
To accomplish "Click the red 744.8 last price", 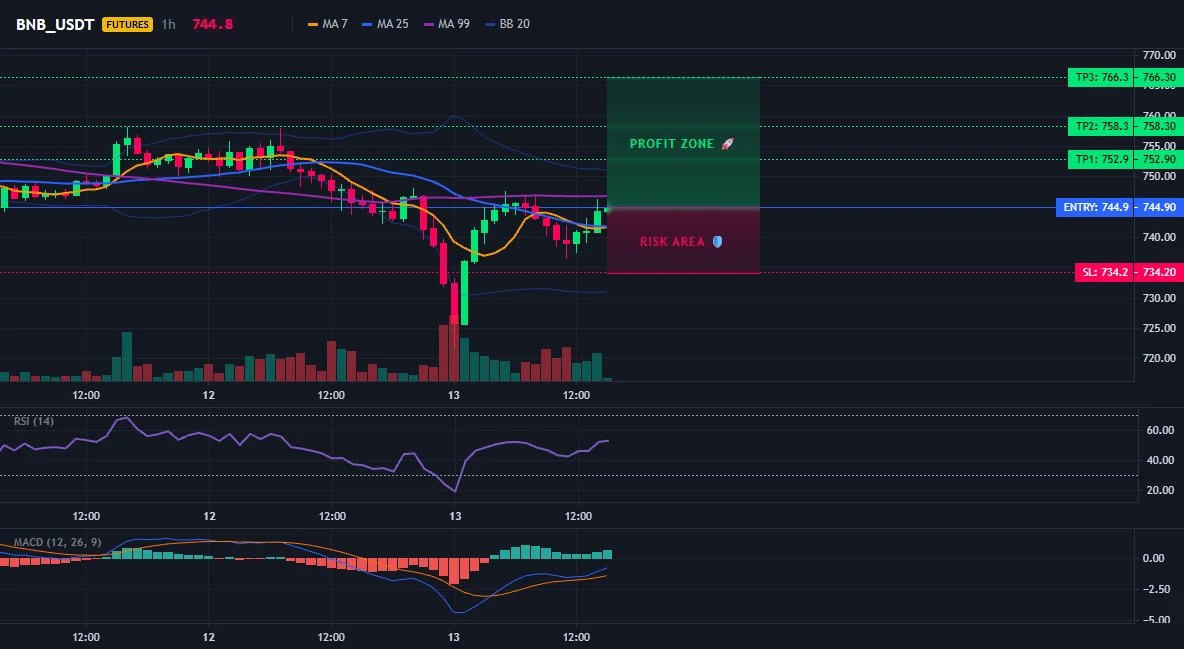I will 212,24.
